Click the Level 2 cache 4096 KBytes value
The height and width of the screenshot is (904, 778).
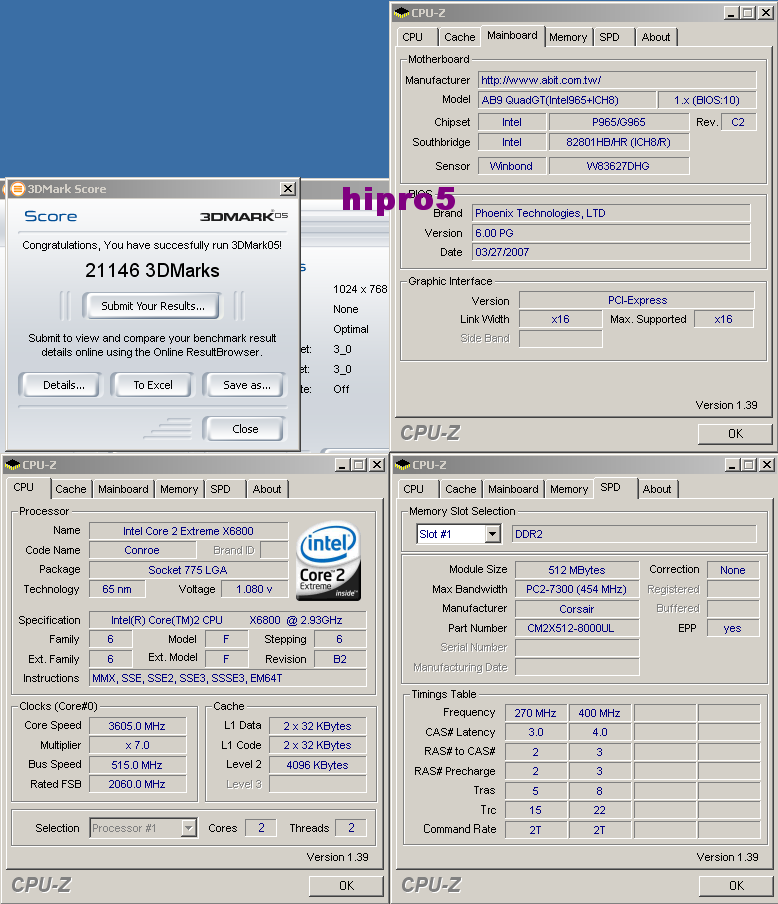(x=317, y=765)
